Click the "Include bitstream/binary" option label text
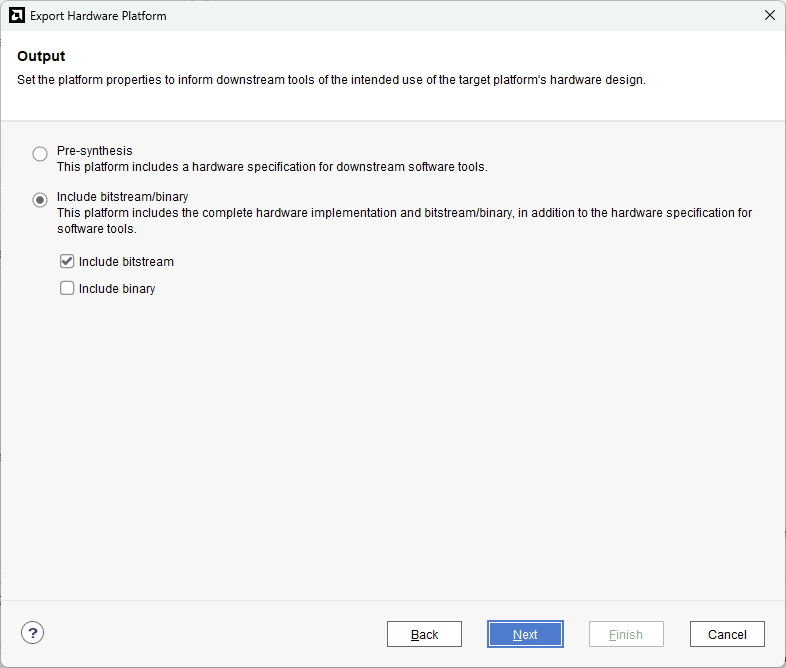Viewport: 786px width, 668px height. 122,197
